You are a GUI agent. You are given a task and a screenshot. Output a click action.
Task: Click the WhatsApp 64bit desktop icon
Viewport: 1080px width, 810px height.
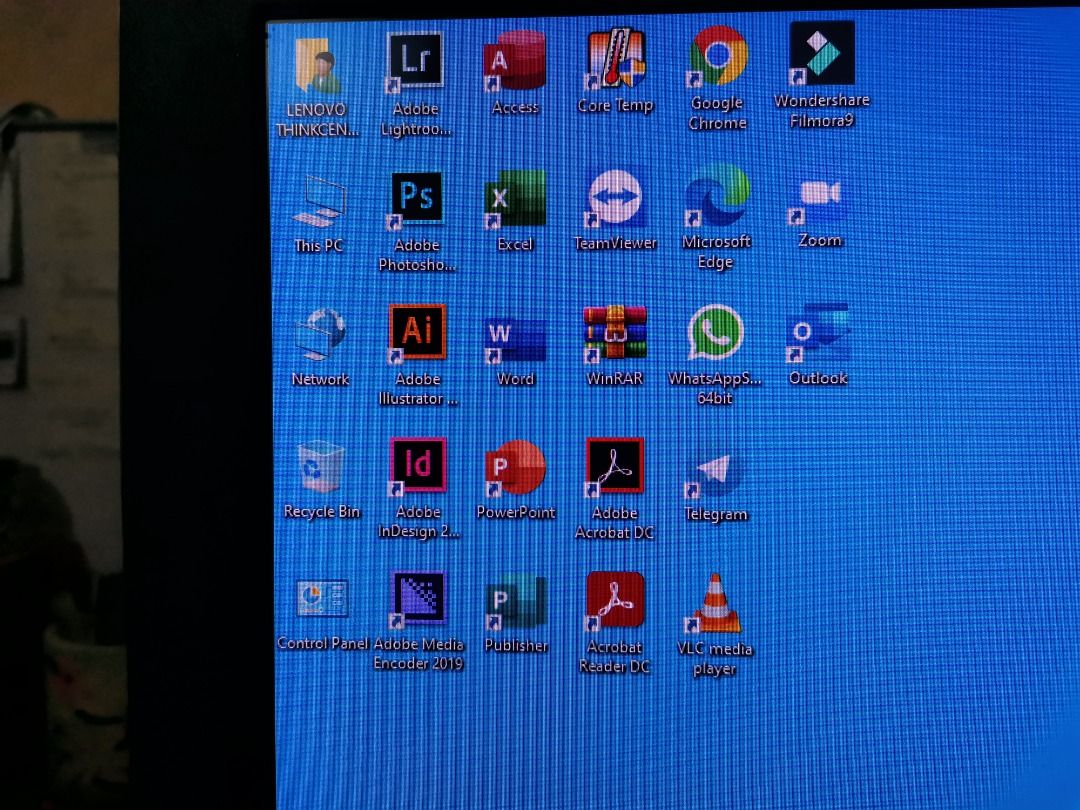click(716, 334)
